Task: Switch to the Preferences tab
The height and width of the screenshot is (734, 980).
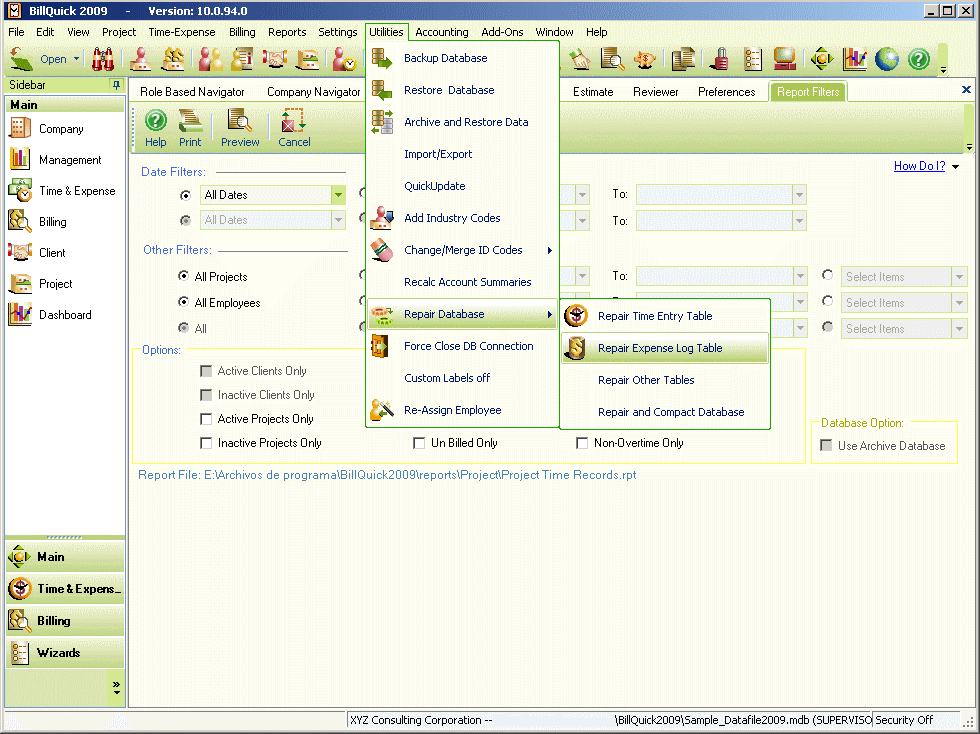Action: point(726,92)
